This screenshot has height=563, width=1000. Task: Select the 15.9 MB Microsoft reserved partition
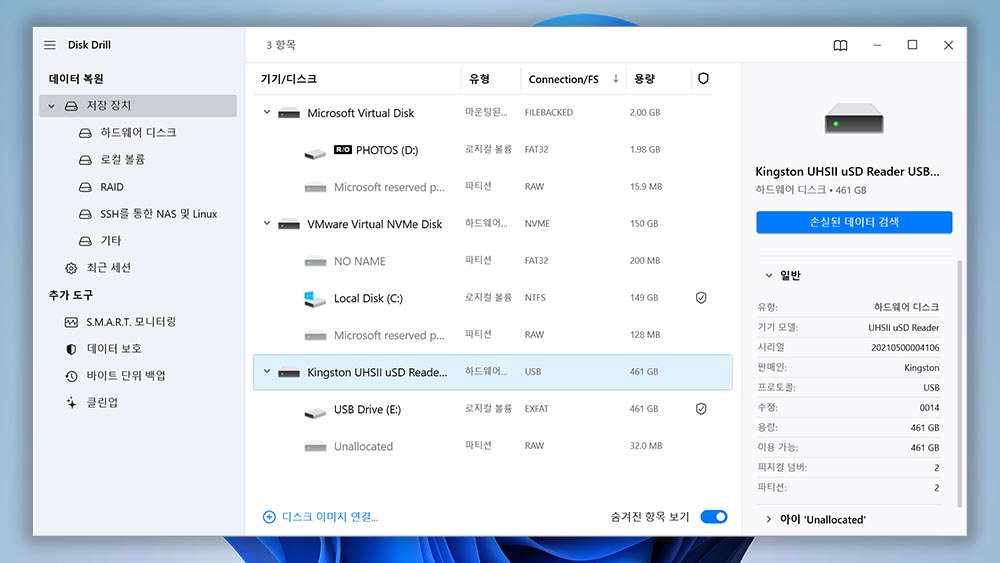[x=492, y=187]
